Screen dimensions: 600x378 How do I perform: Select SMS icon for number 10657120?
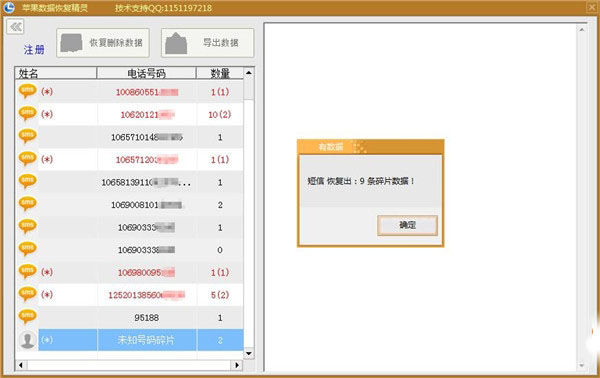click(x=28, y=159)
